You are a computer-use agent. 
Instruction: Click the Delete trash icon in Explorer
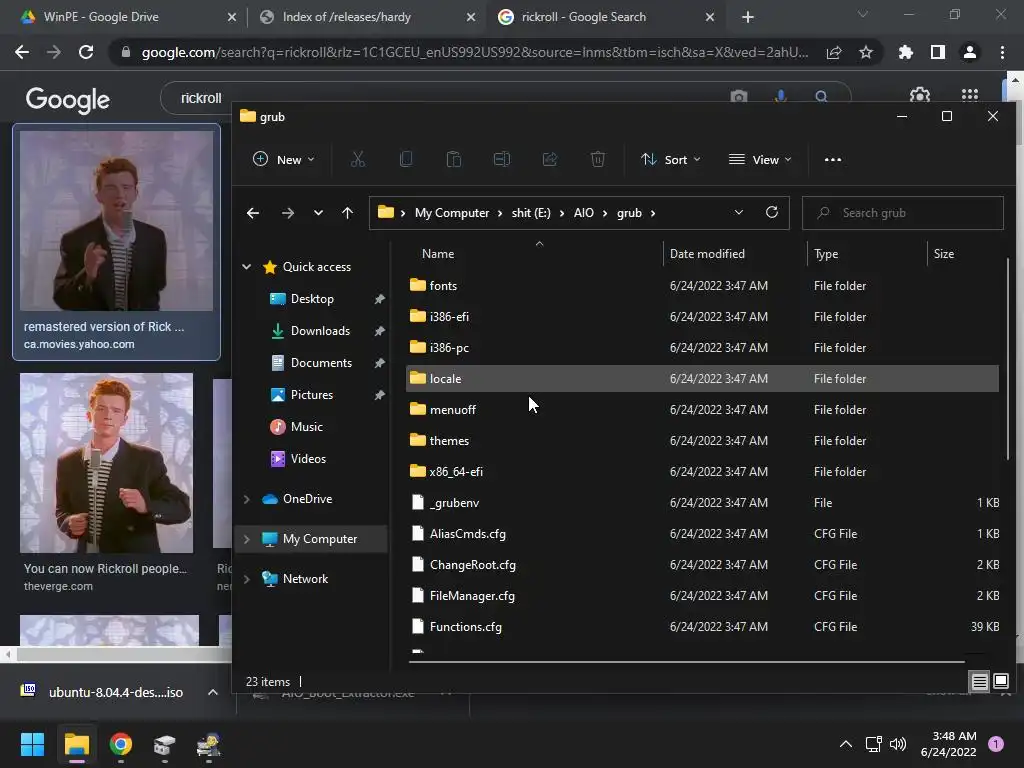(x=598, y=159)
